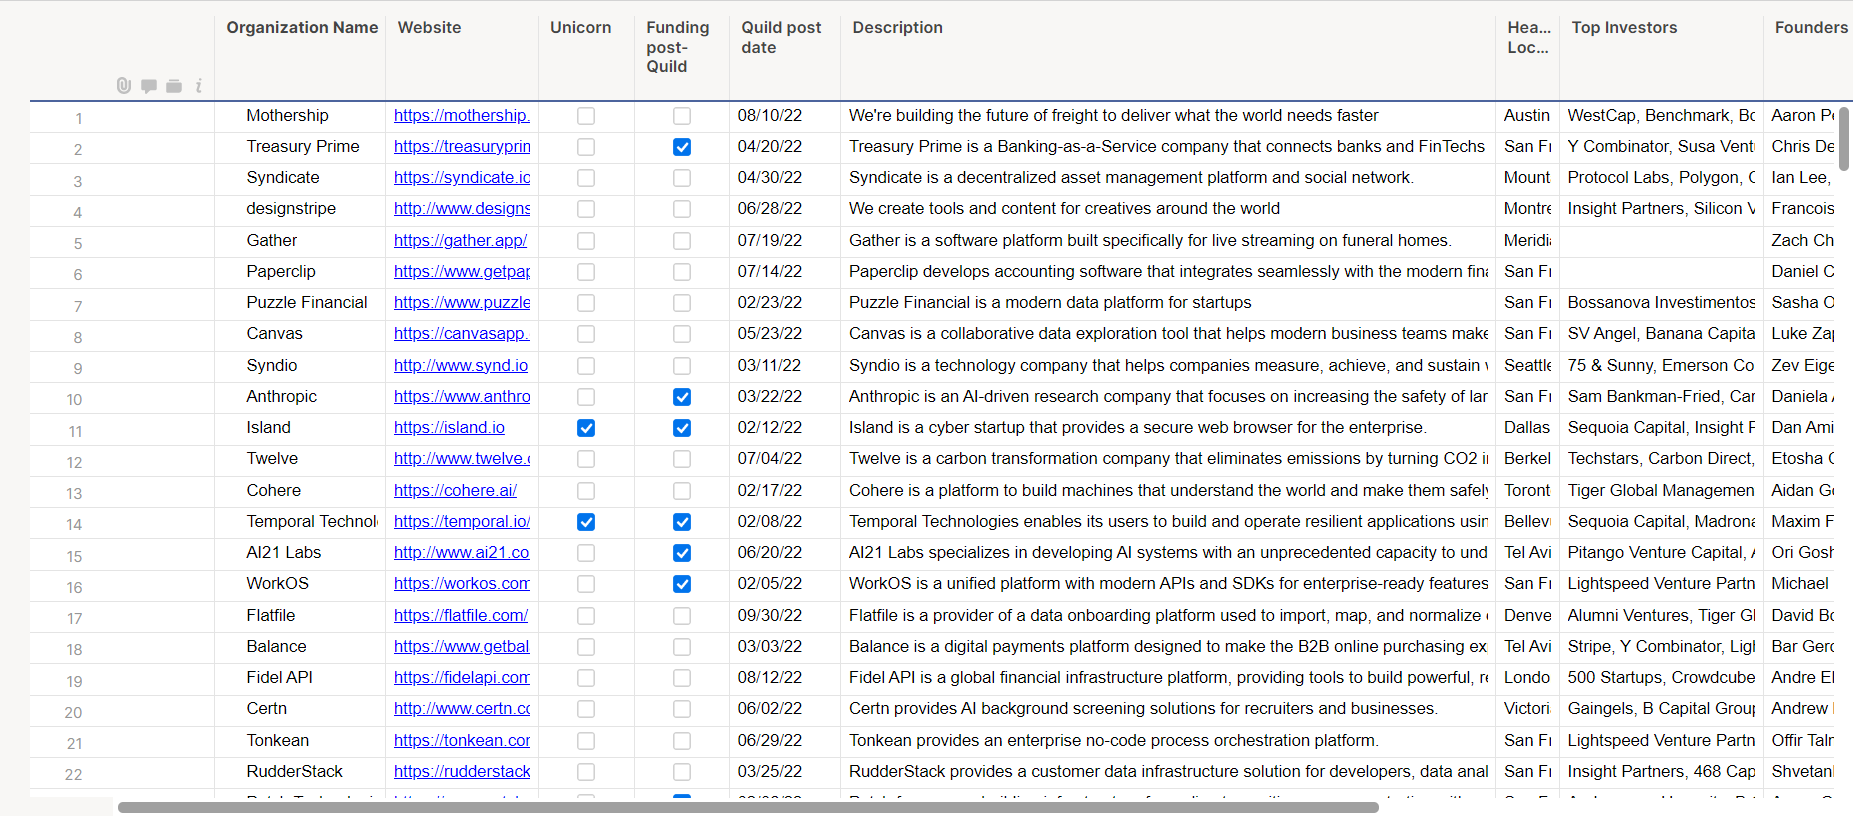Click the Tiger Global Management investors cell
This screenshot has width=1853, height=816.
1661,491
